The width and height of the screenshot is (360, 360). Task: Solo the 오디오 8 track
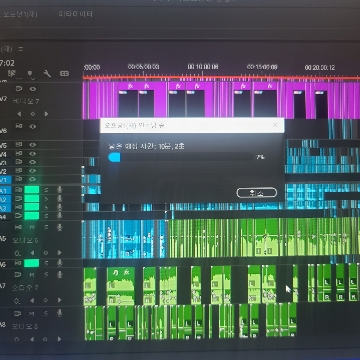(46, 313)
